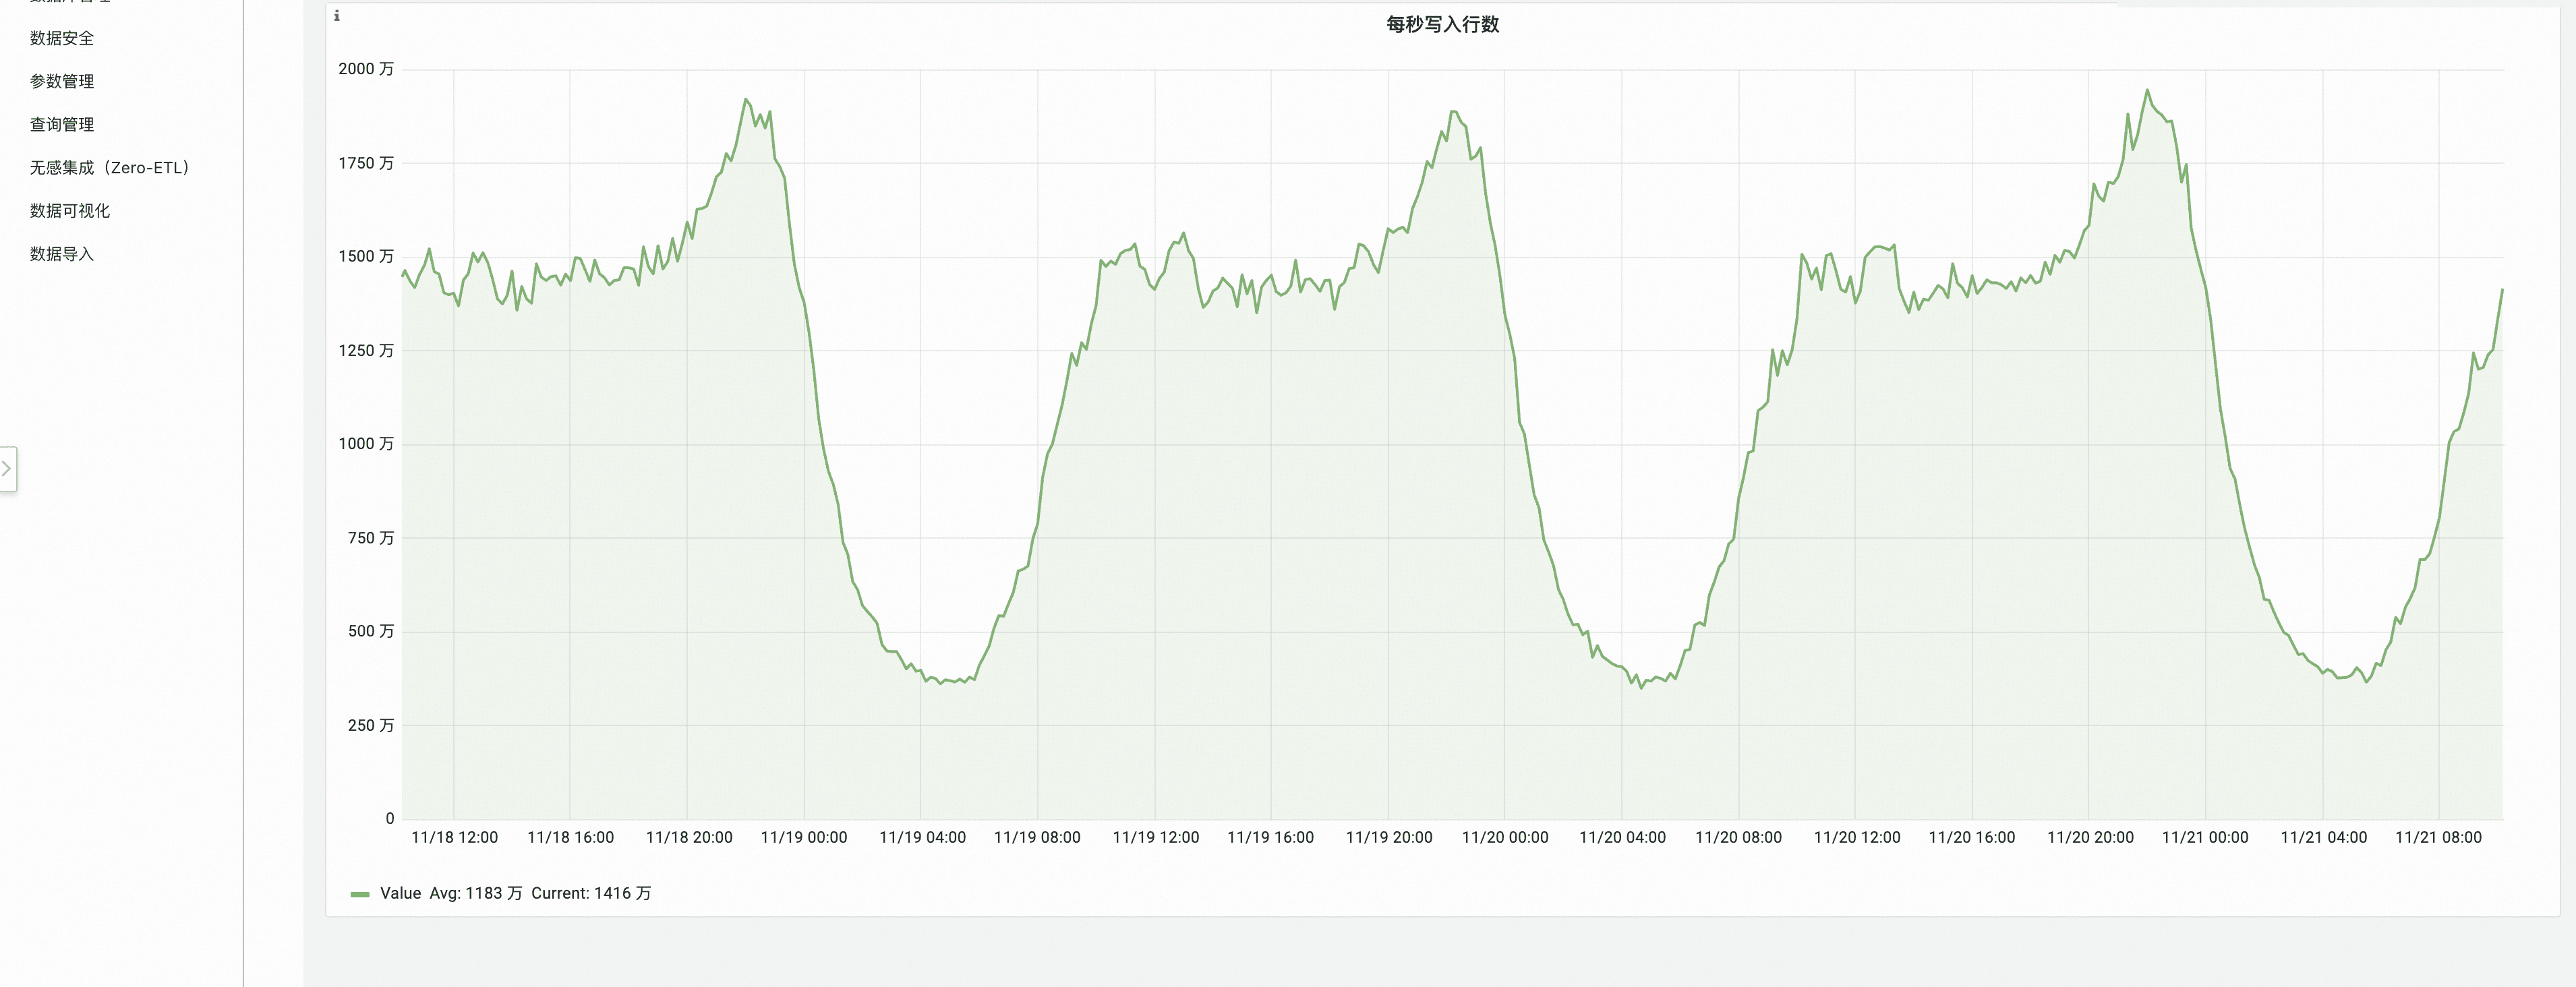Image resolution: width=2576 pixels, height=987 pixels.
Task: Open the 数据导入 page
Action: click(62, 254)
